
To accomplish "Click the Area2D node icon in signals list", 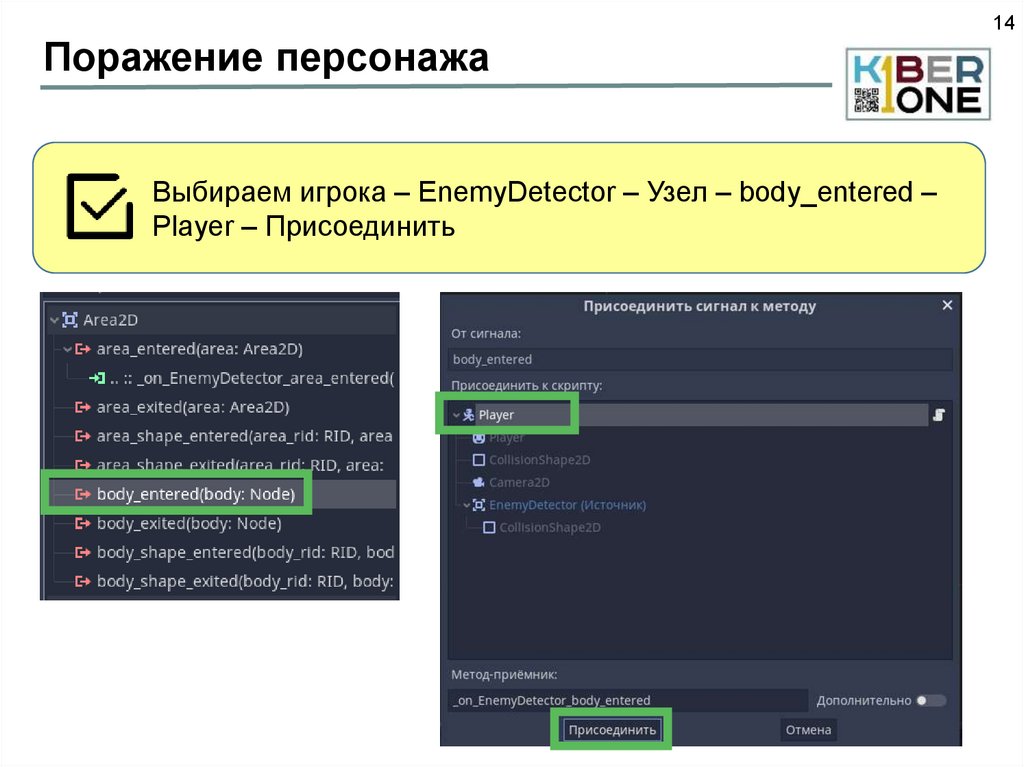I will [x=70, y=320].
